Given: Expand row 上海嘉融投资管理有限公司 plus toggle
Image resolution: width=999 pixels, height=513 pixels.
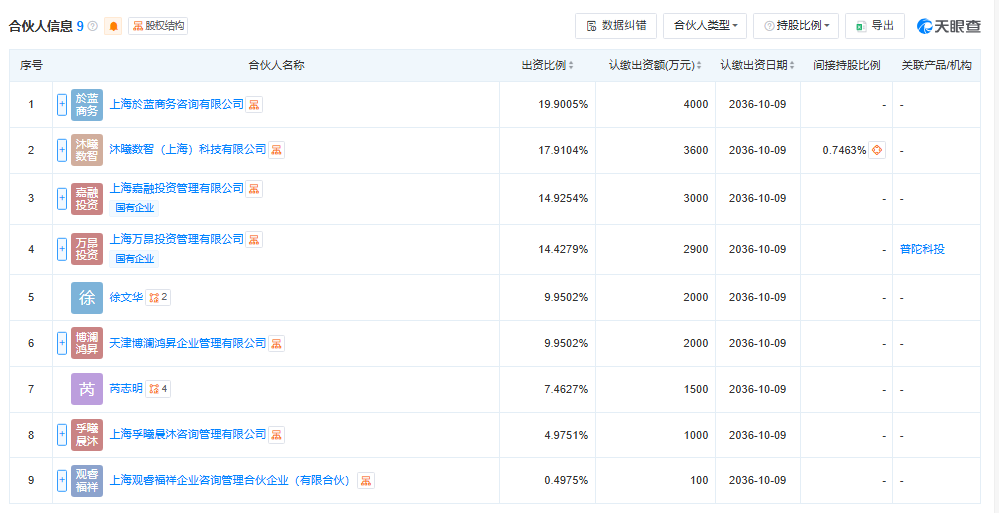Looking at the screenshot, I should click(62, 198).
